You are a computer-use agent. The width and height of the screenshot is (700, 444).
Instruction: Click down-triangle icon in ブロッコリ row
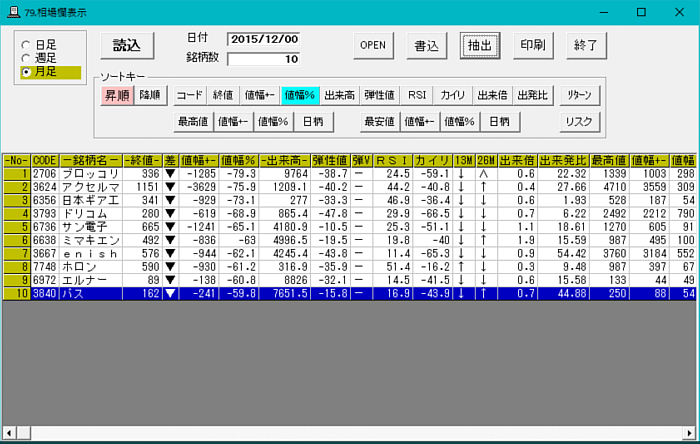pos(170,174)
